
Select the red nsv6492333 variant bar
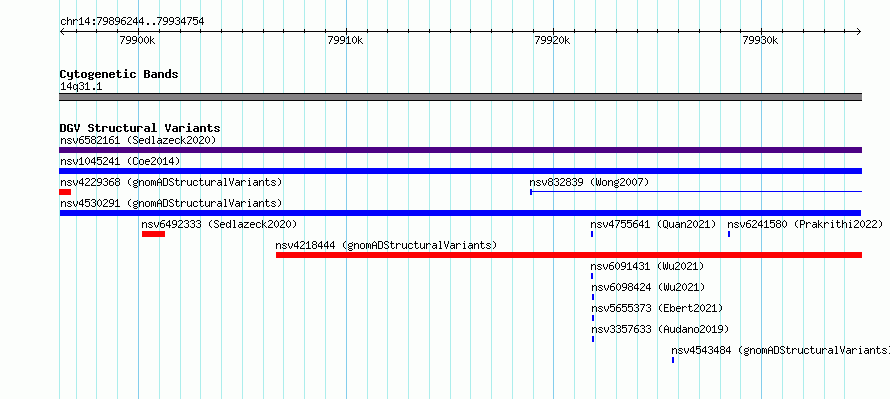coord(153,234)
